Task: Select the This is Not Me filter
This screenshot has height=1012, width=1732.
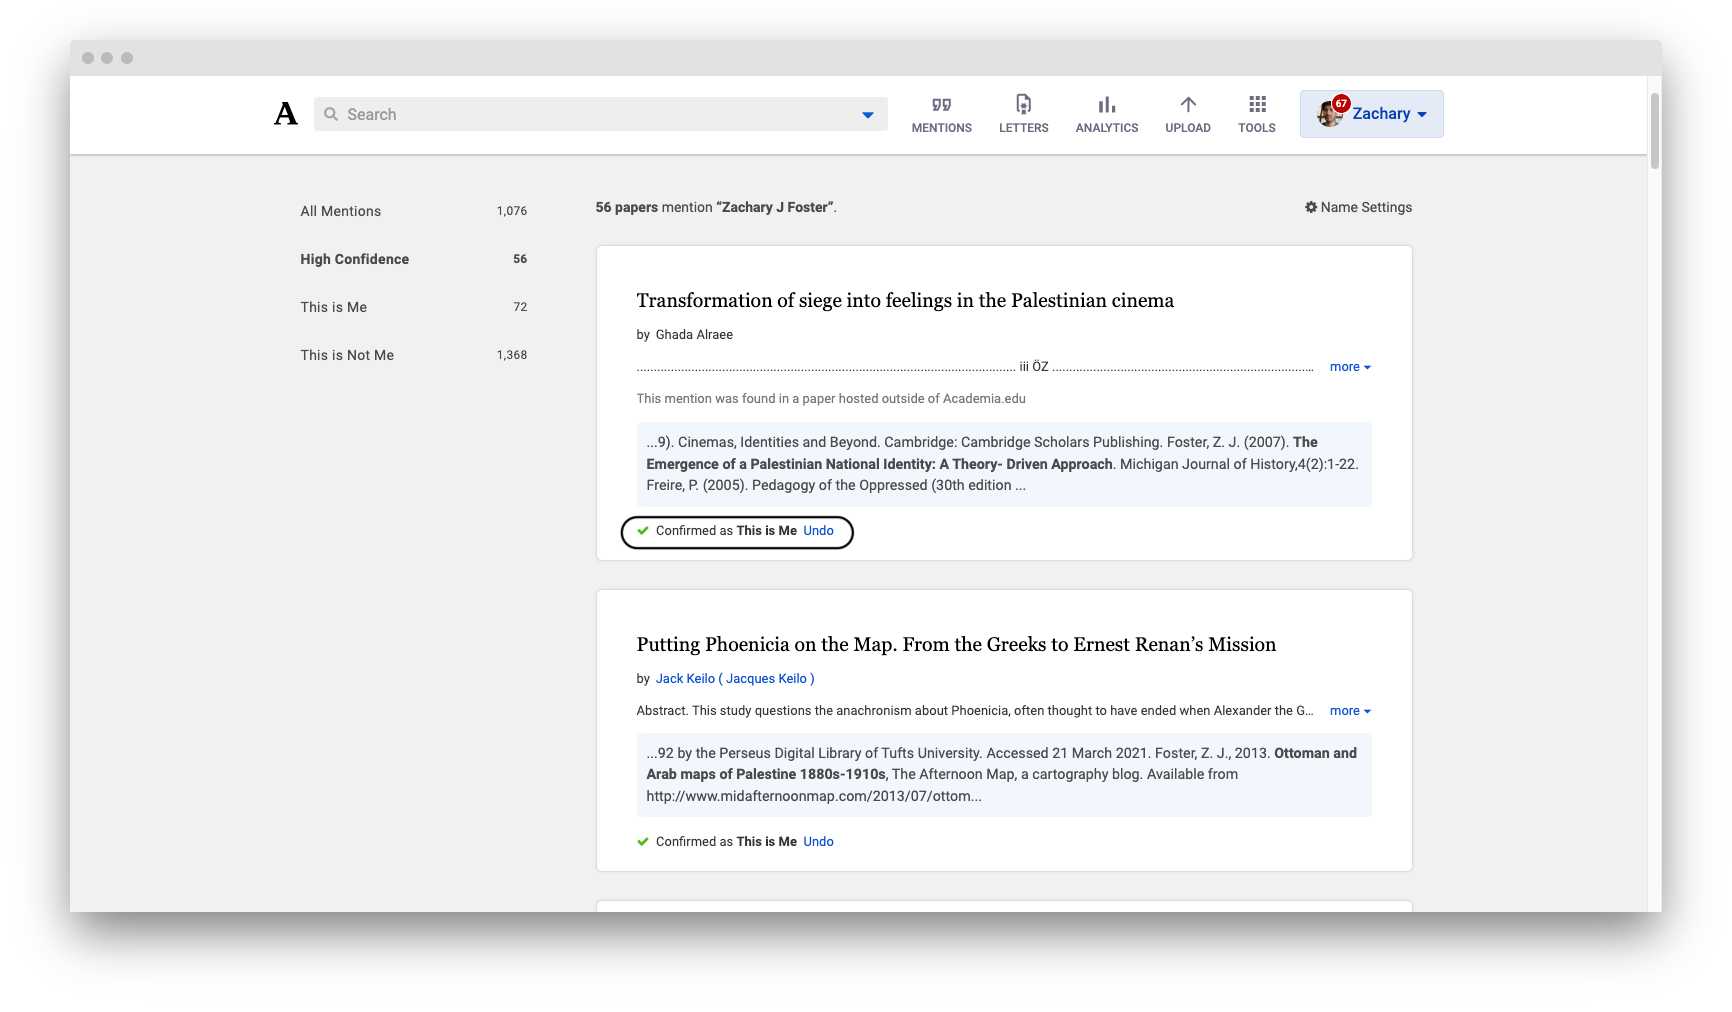Action: click(413, 355)
